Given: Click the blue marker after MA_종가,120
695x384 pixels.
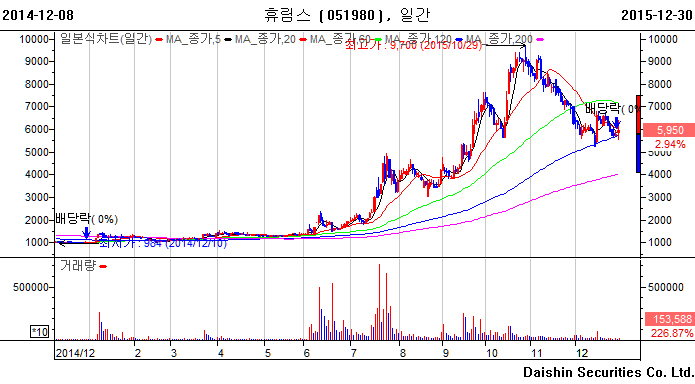Looking at the screenshot, I should (x=459, y=40).
